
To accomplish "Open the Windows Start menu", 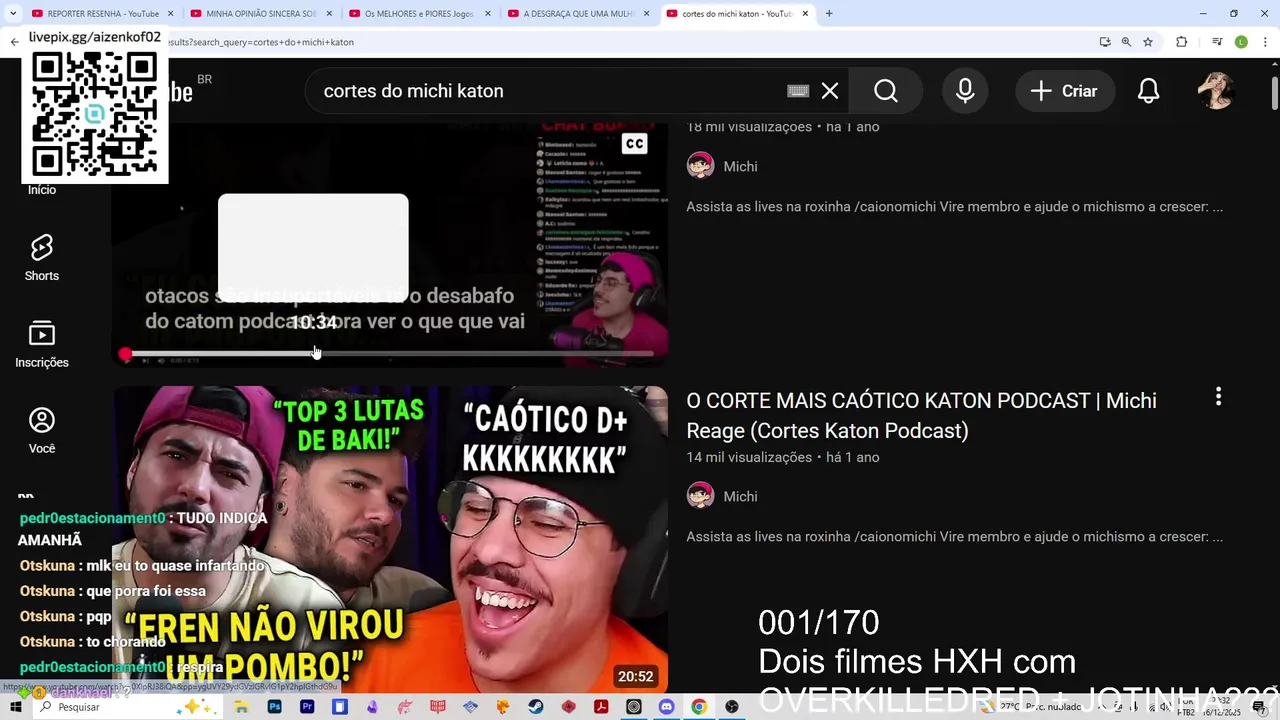I will click(14, 707).
